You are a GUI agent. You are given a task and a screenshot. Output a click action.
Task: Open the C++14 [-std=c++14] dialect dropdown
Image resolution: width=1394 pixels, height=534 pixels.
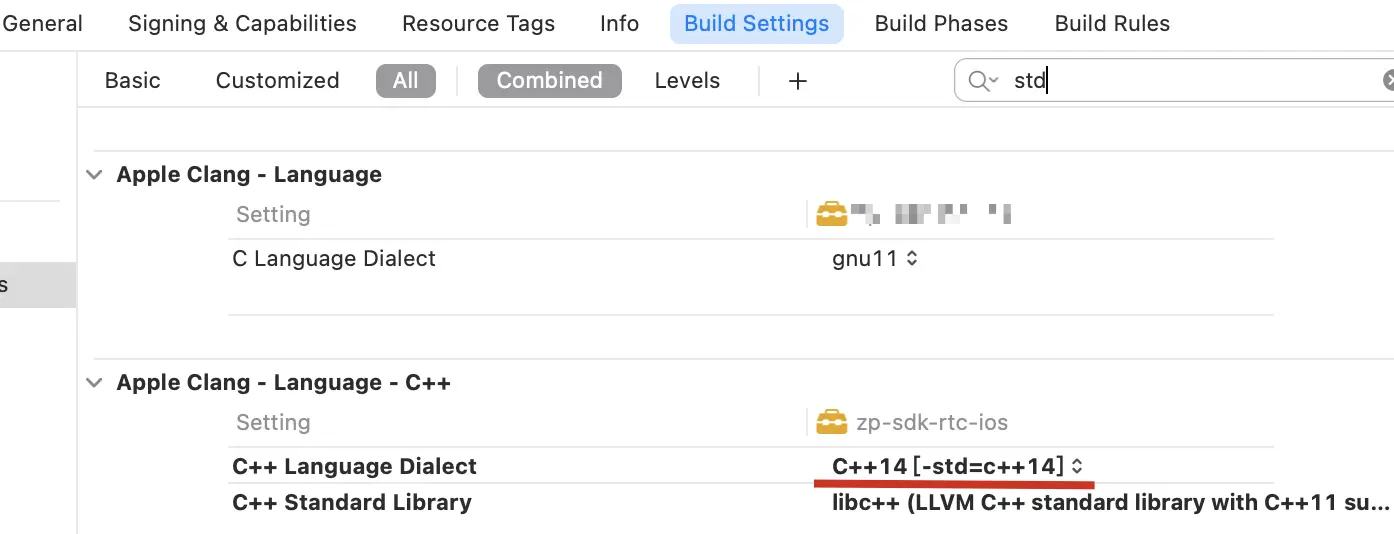(957, 467)
